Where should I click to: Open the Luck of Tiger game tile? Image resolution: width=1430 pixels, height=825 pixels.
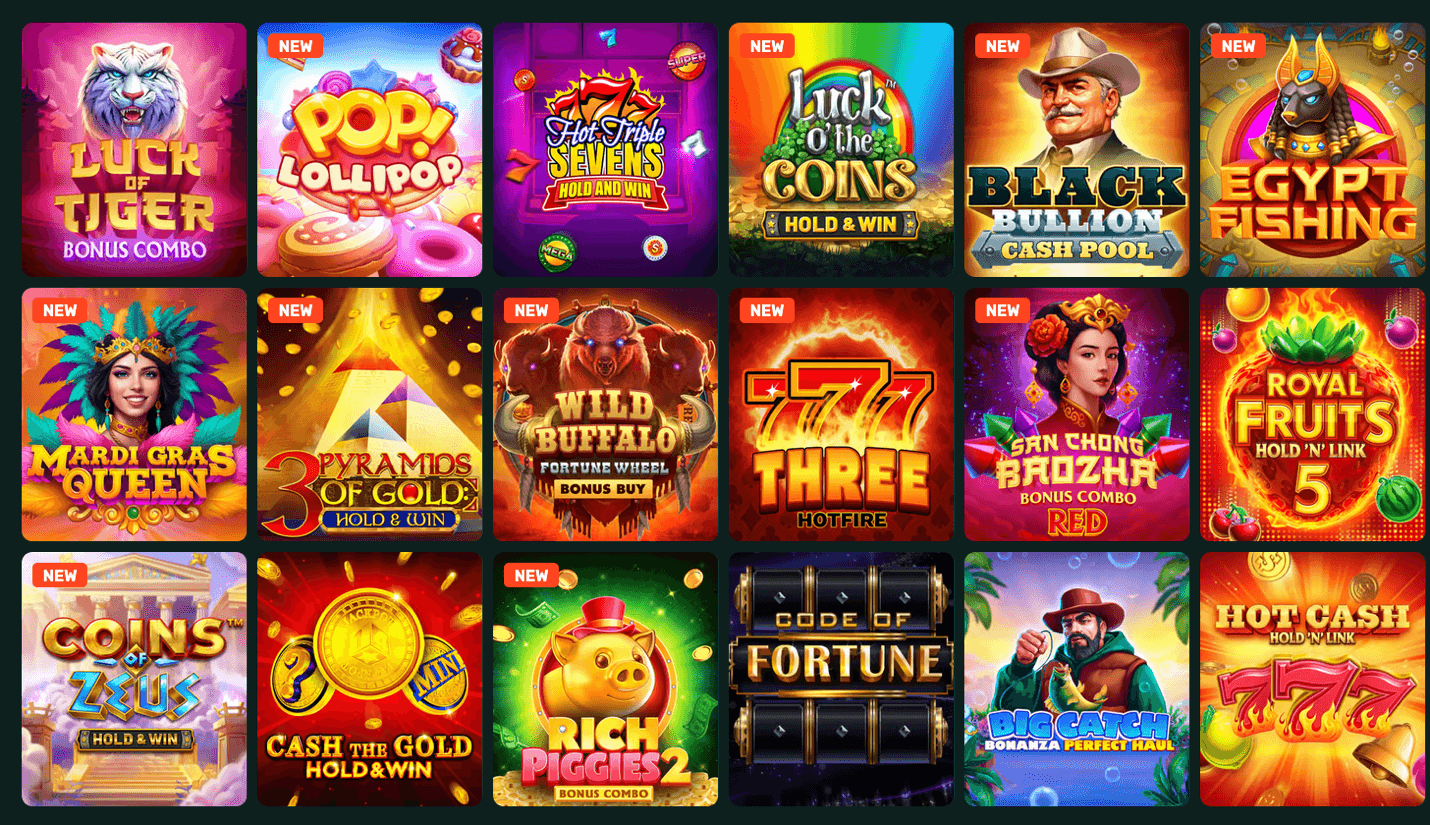(x=134, y=150)
